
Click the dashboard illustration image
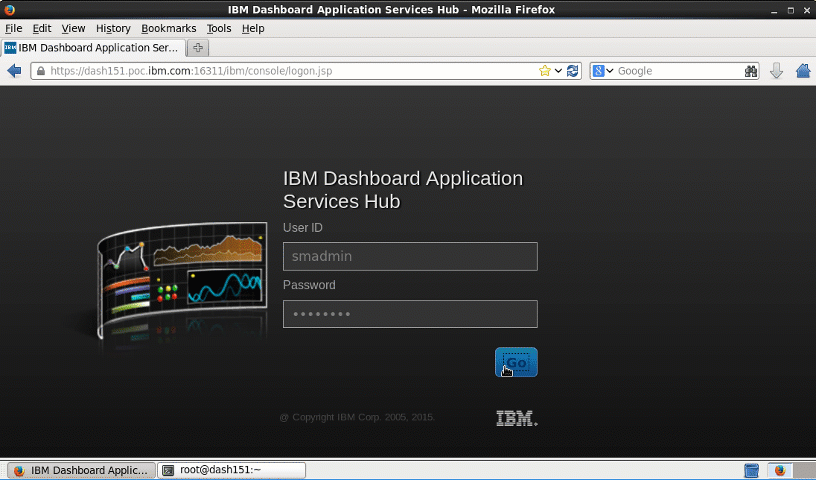pyautogui.click(x=182, y=281)
